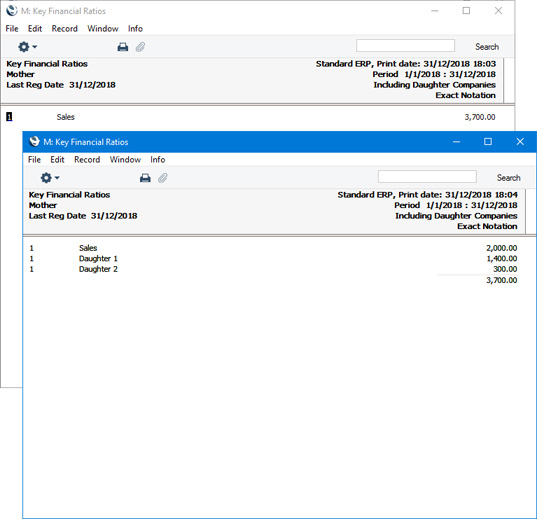This screenshot has width=537, height=519.
Task: Click paperclip attachments icon in back window
Action: click(x=140, y=47)
